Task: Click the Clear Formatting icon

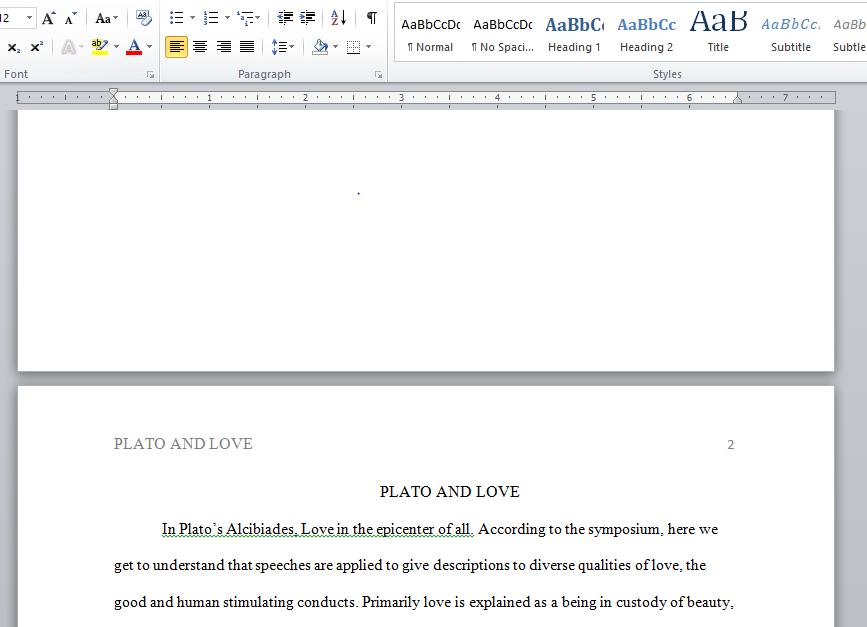Action: point(144,18)
